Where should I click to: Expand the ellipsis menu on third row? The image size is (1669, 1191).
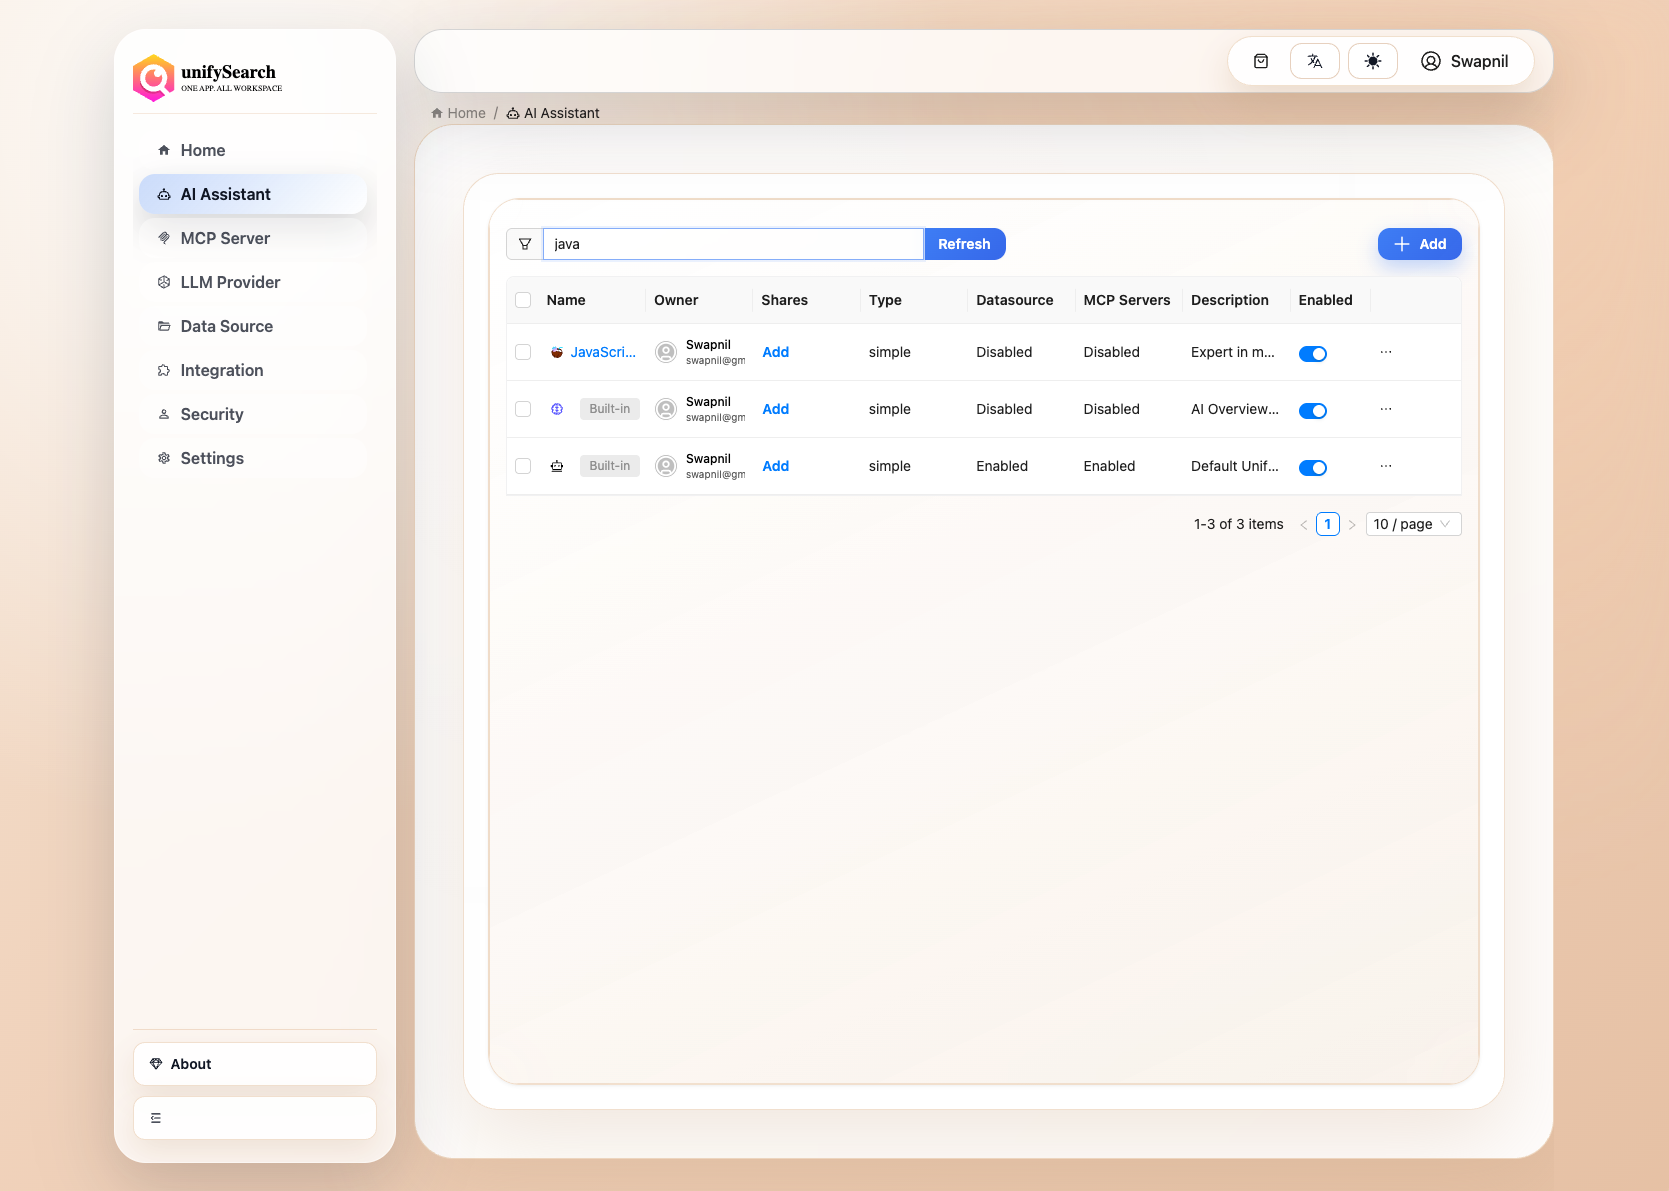[1386, 466]
